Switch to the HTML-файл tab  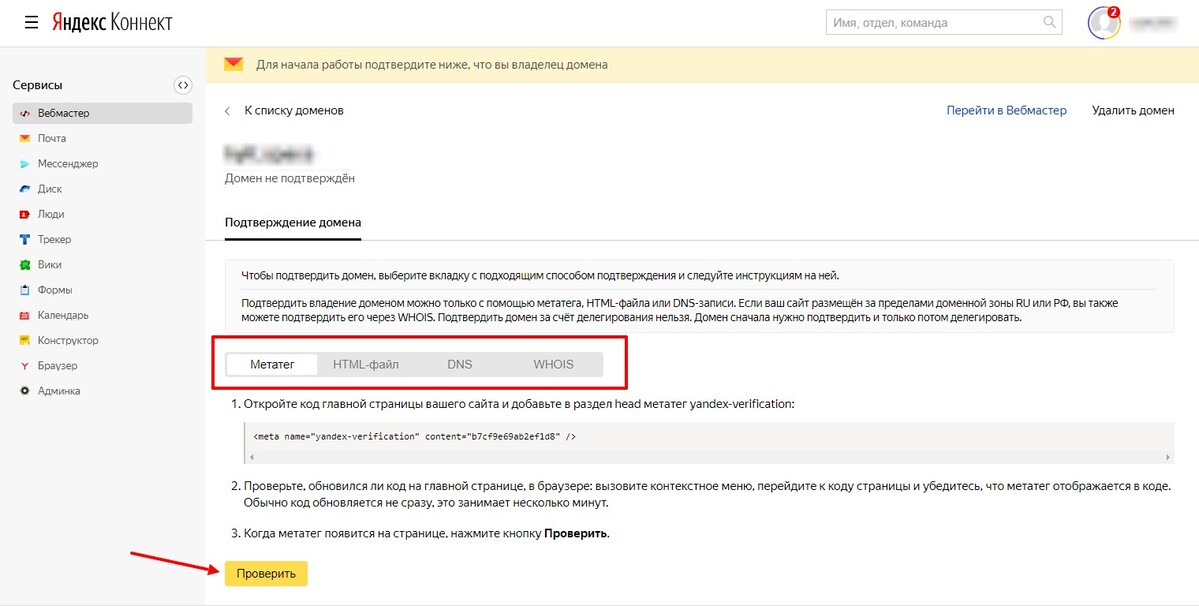[x=366, y=365]
